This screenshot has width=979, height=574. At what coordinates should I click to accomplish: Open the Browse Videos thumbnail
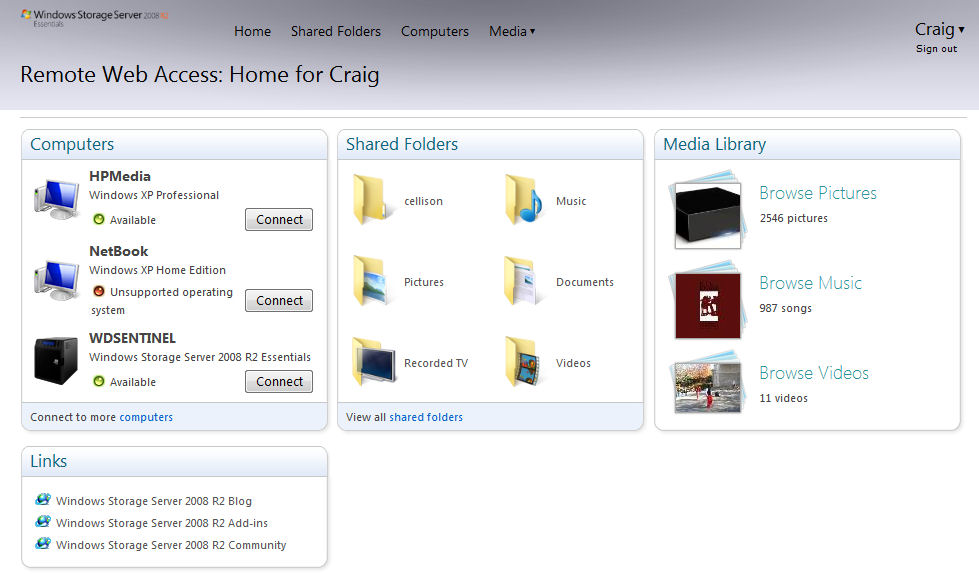[x=708, y=383]
